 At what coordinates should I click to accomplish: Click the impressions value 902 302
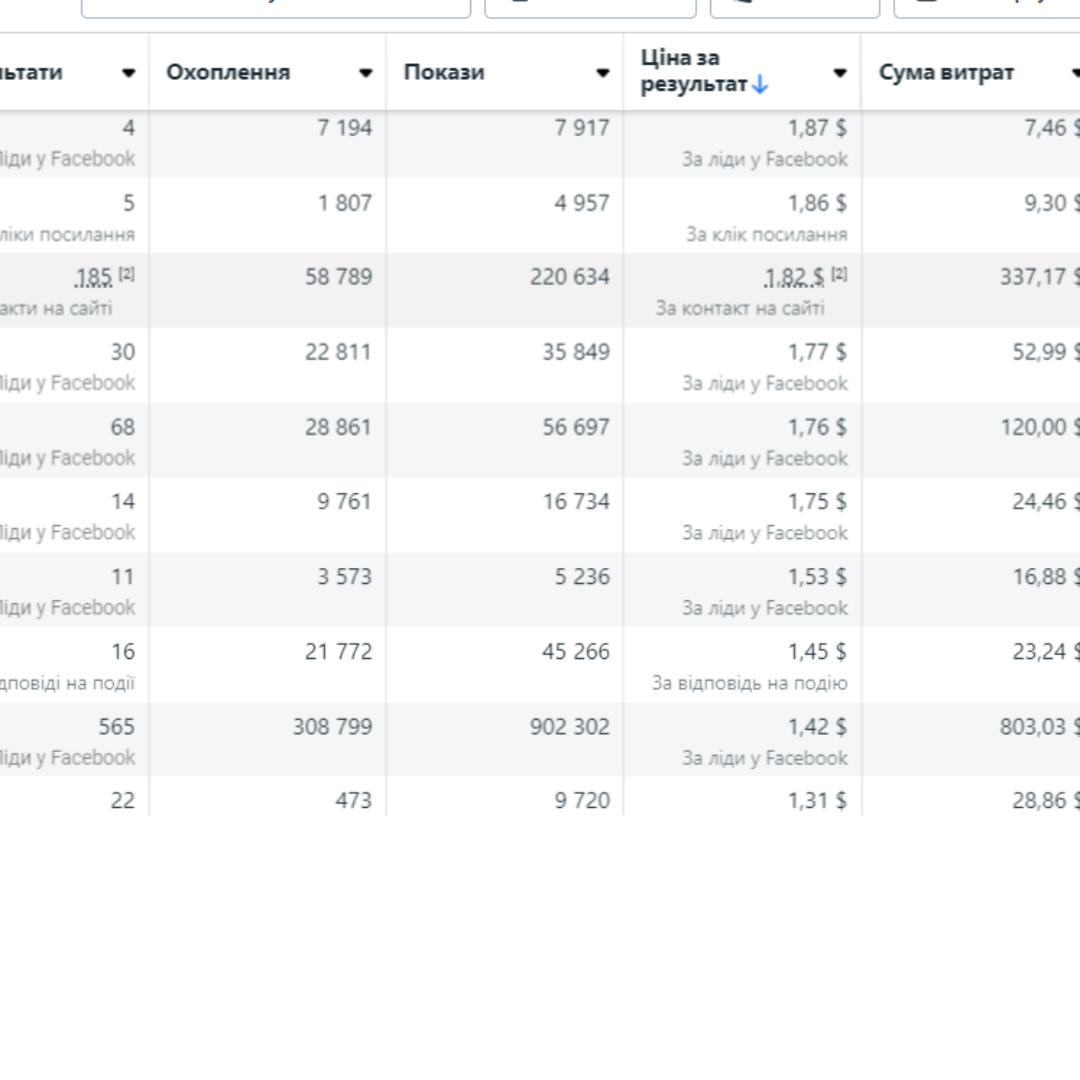pos(570,727)
